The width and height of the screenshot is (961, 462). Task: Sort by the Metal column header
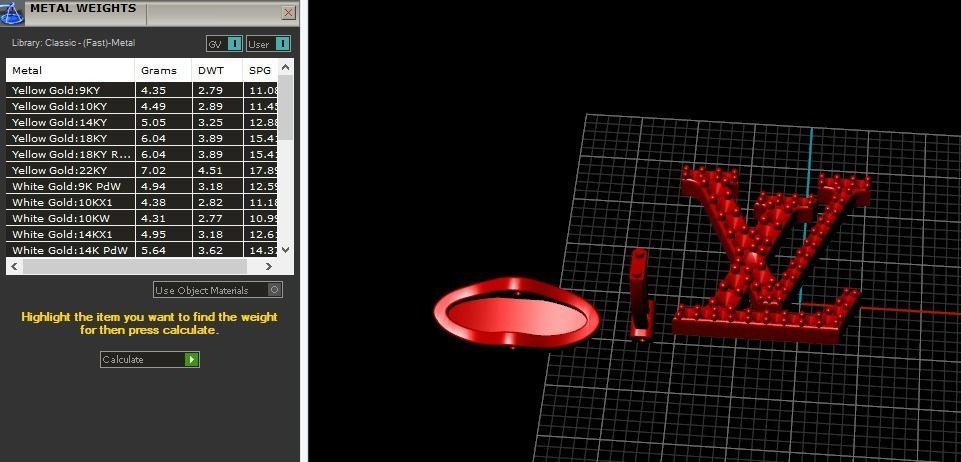pyautogui.click(x=70, y=70)
